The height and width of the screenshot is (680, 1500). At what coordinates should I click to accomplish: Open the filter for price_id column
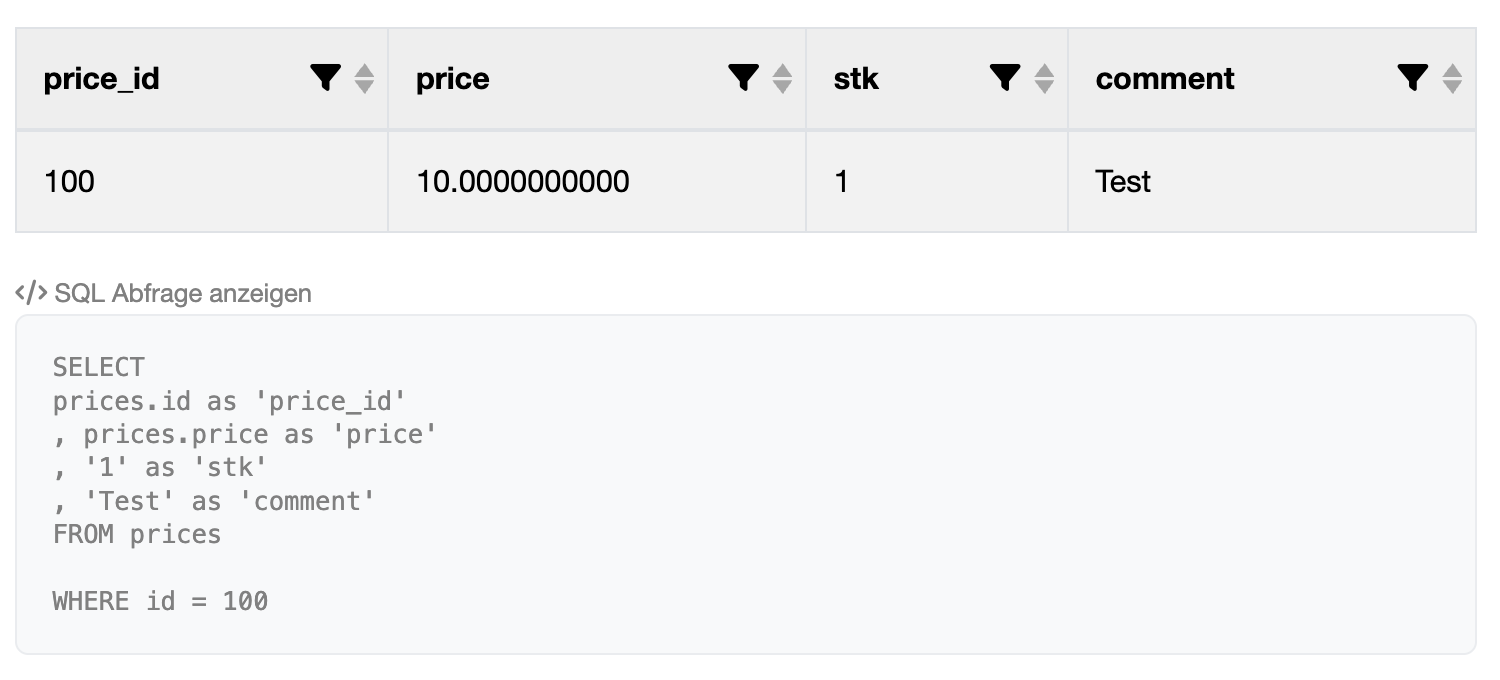[326, 78]
